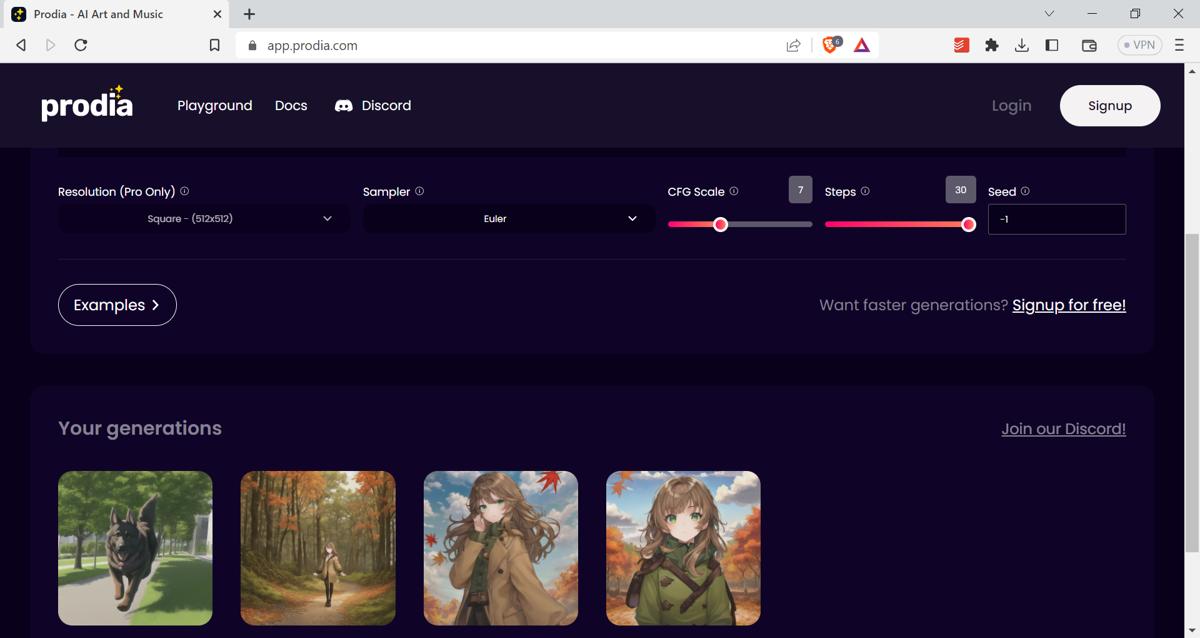Open the browser extensions puzzle icon

[991, 44]
